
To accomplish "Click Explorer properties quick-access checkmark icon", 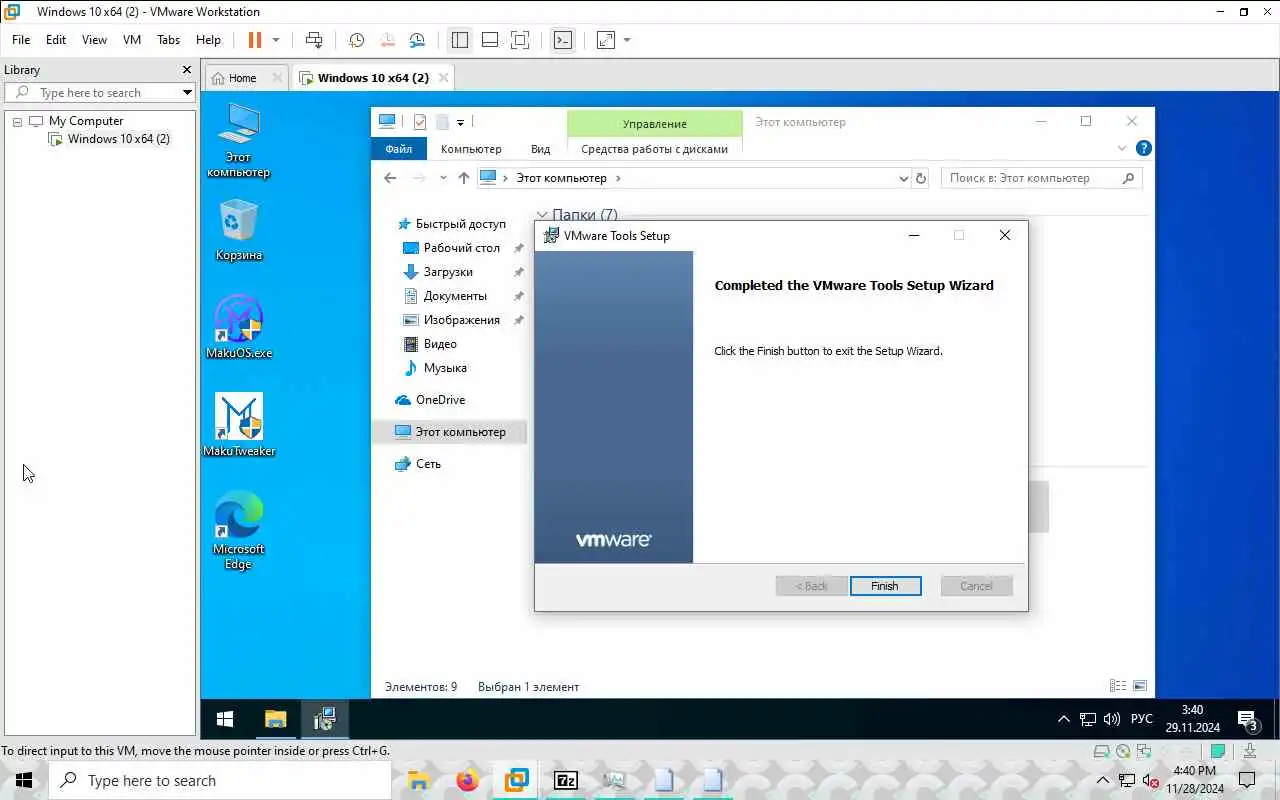I will [x=420, y=122].
